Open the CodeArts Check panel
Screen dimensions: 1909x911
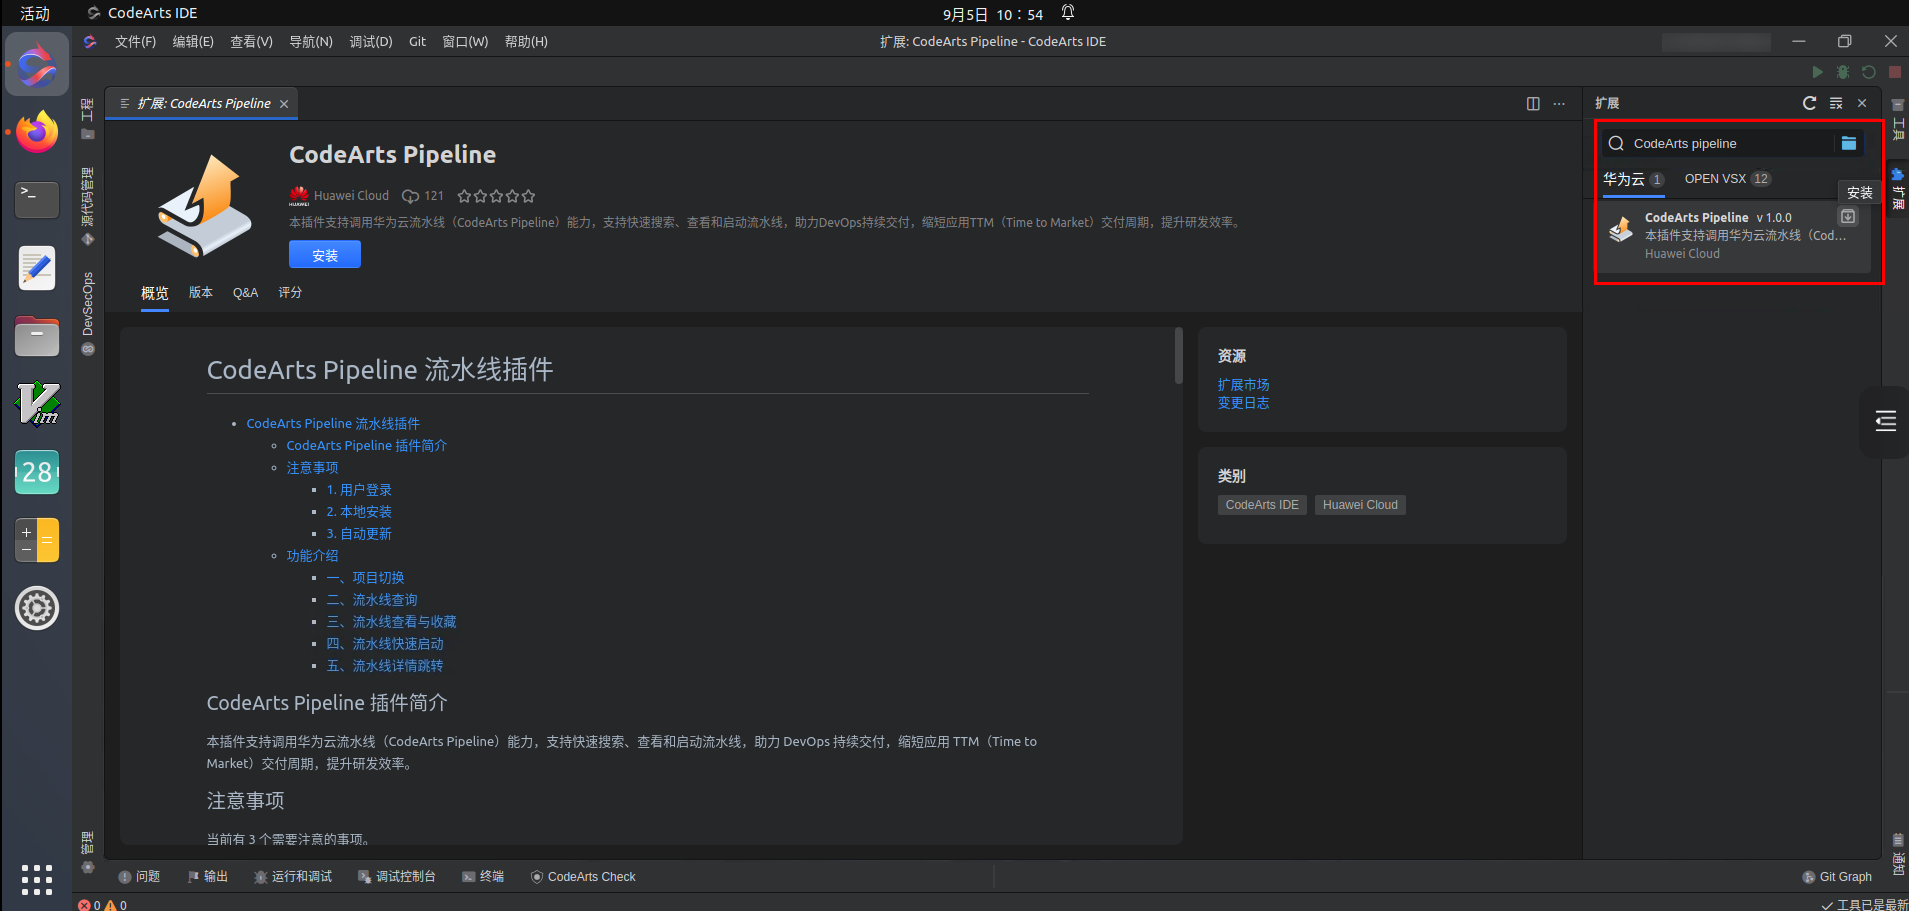[x=583, y=877]
